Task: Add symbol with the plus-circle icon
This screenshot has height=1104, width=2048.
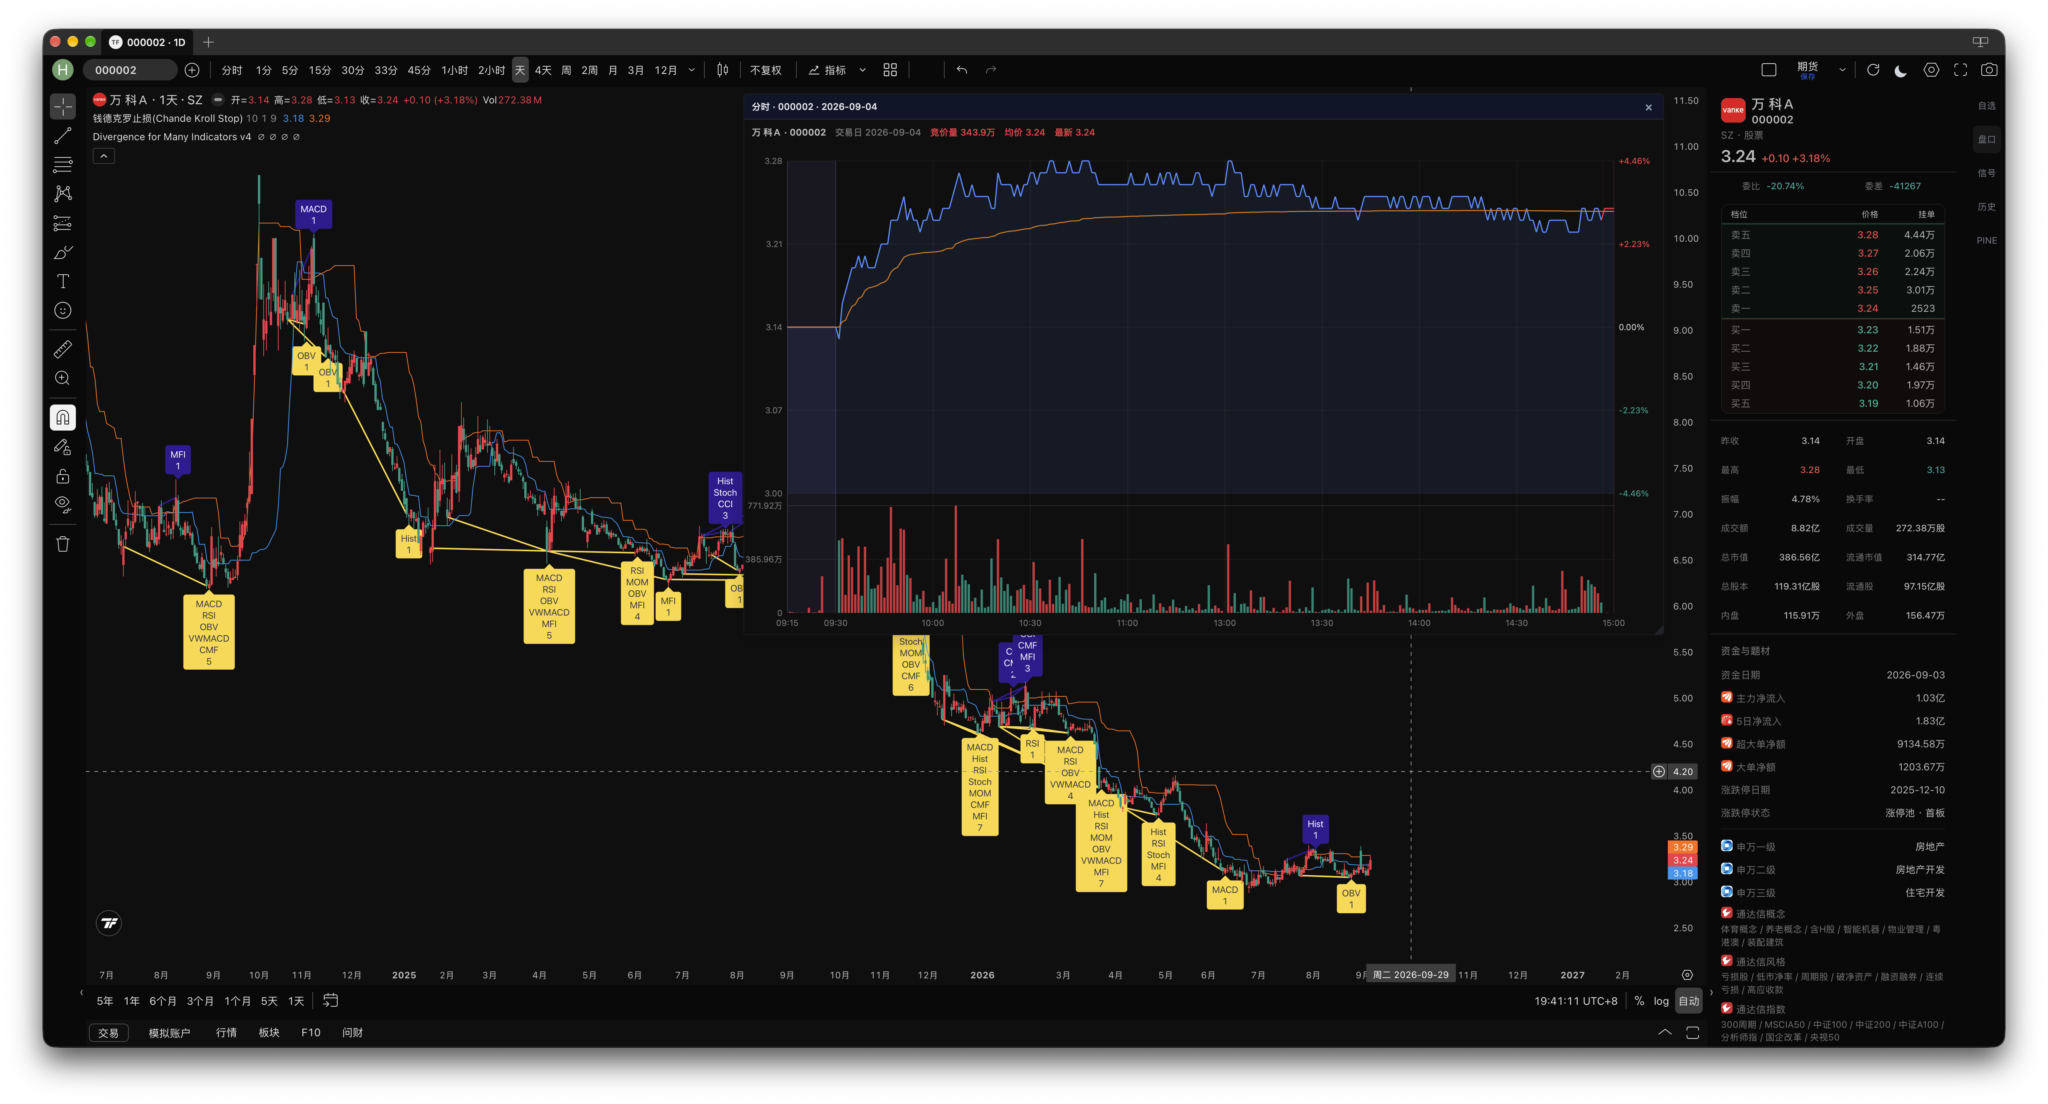Action: point(192,70)
